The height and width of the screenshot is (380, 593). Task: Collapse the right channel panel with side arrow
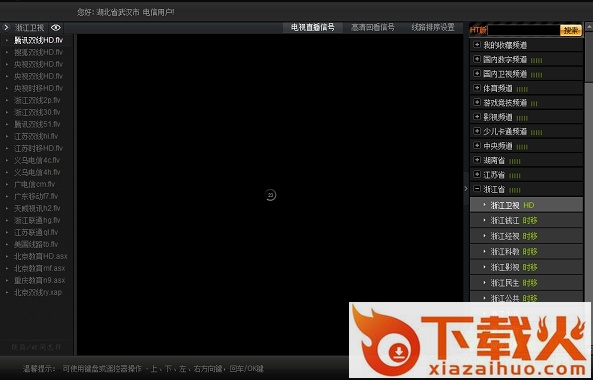466,188
